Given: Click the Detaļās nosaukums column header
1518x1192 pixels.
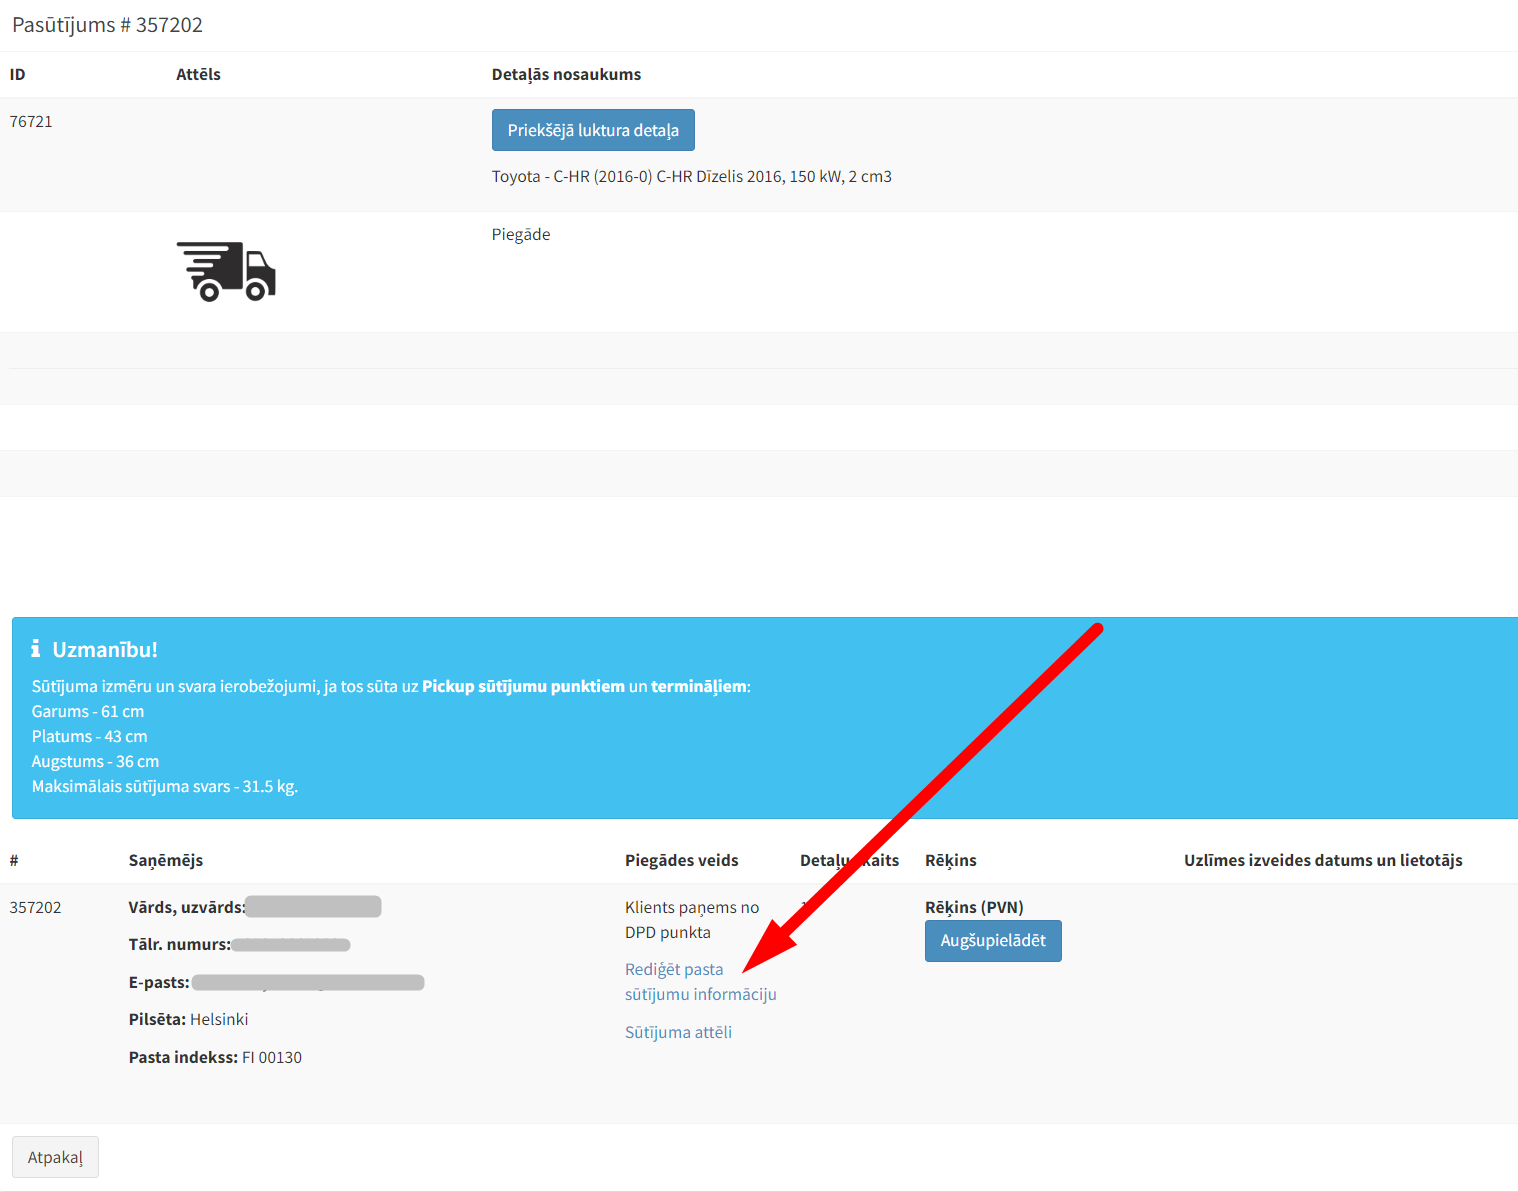Looking at the screenshot, I should pyautogui.click(x=566, y=74).
